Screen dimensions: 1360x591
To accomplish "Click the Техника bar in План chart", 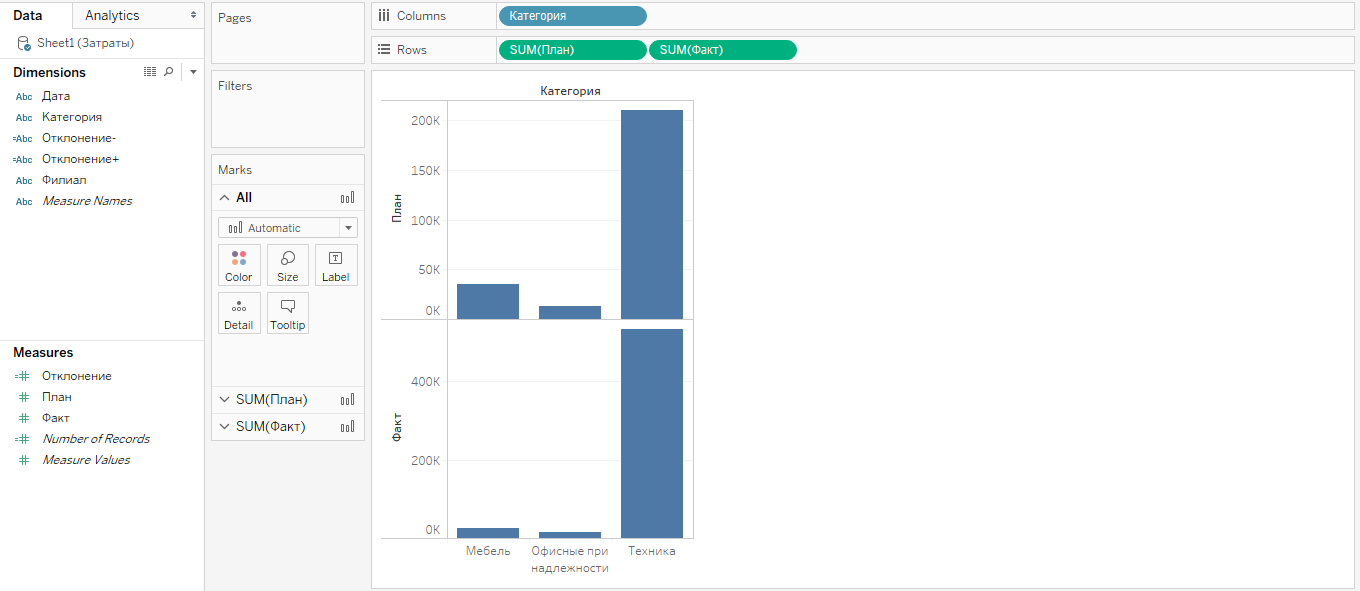I will (x=651, y=215).
